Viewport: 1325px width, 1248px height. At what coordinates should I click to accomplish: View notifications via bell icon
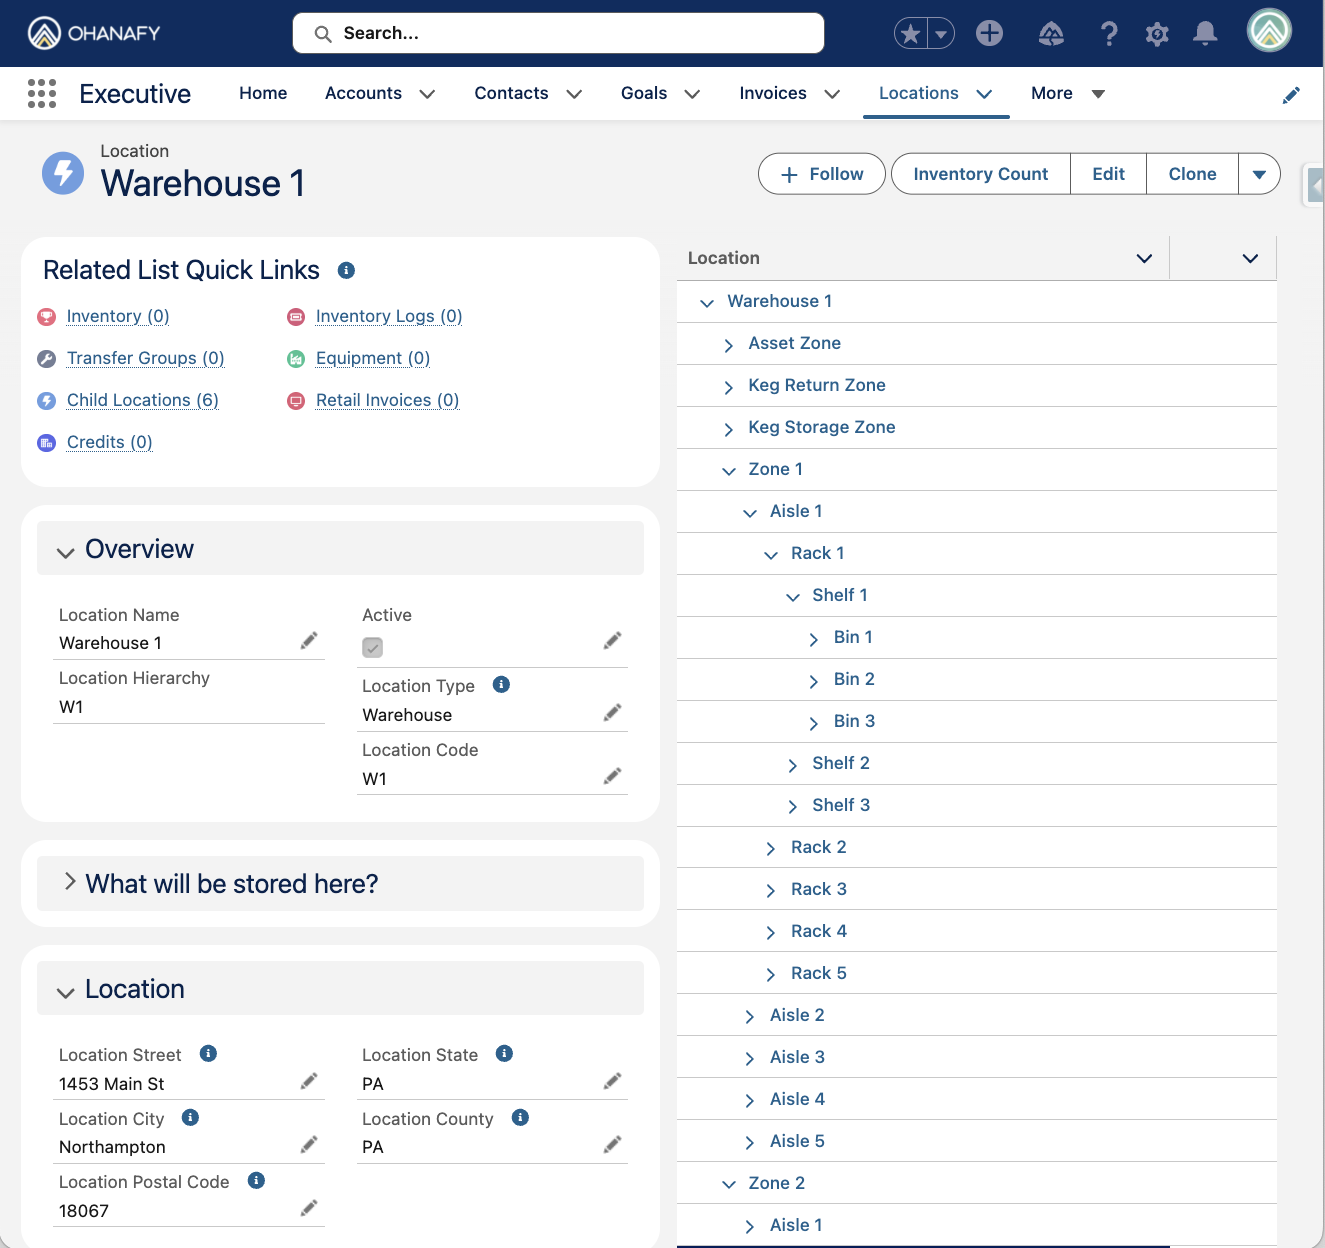click(x=1205, y=33)
